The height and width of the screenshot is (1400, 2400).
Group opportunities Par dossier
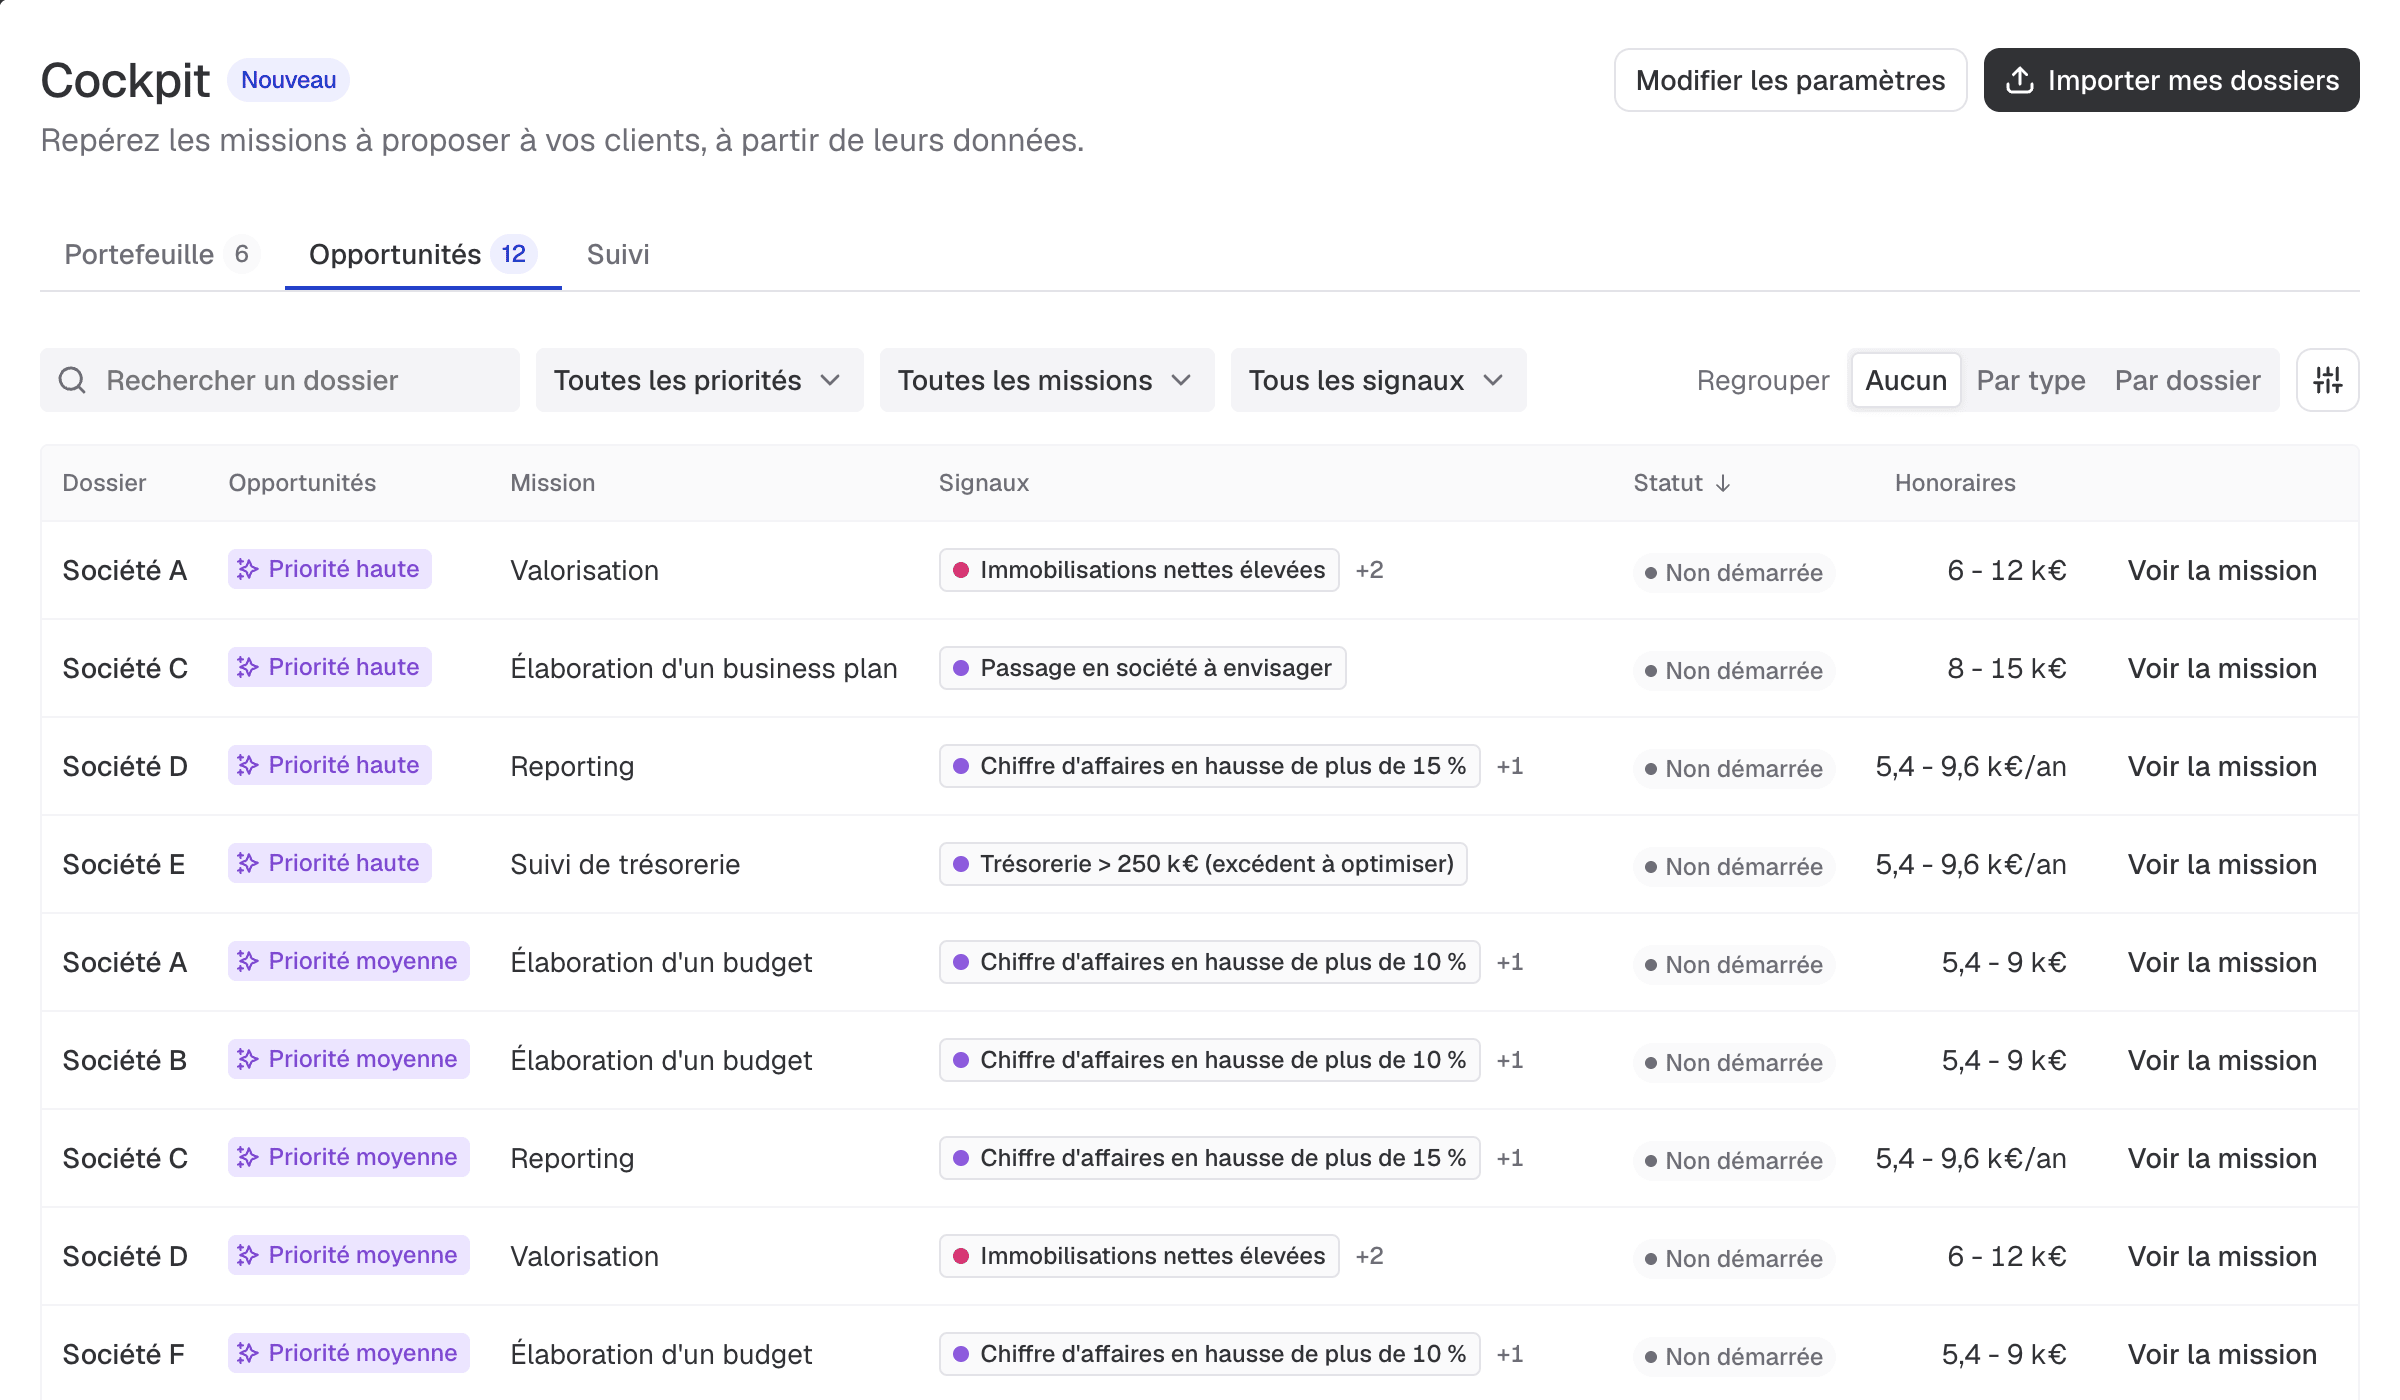tap(2188, 380)
